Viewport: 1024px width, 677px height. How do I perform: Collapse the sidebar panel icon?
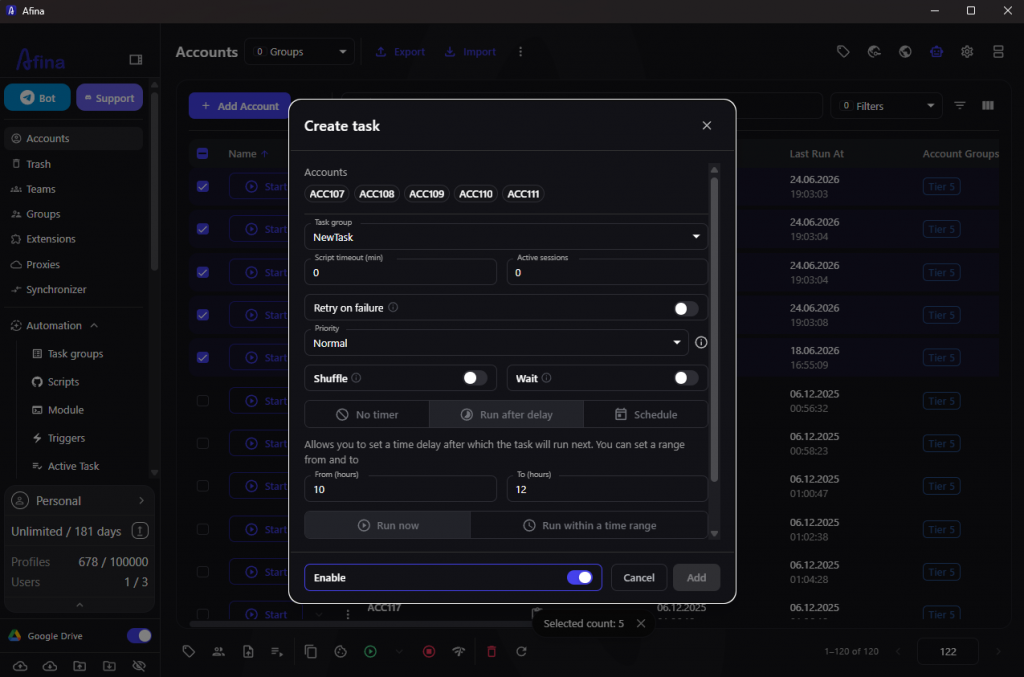[x=136, y=60]
